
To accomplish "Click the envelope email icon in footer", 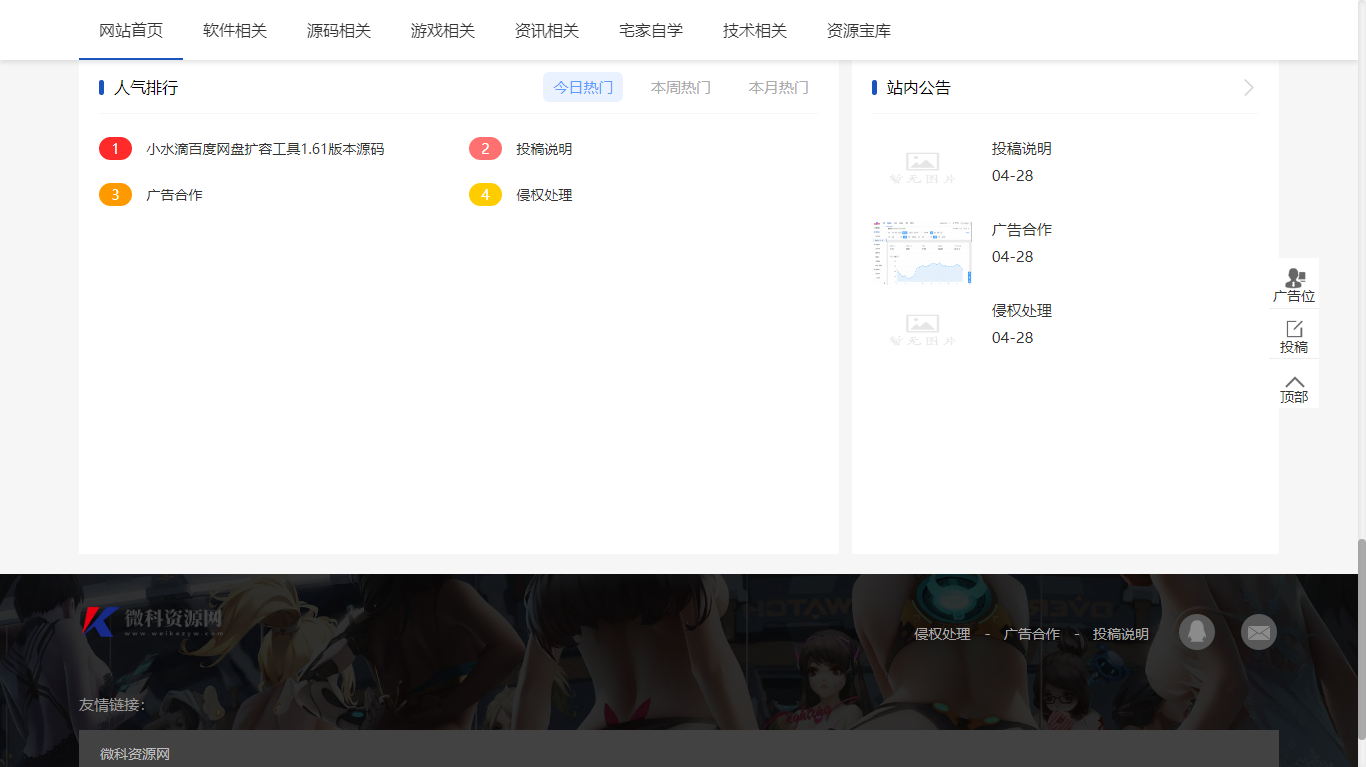I will click(1258, 631).
